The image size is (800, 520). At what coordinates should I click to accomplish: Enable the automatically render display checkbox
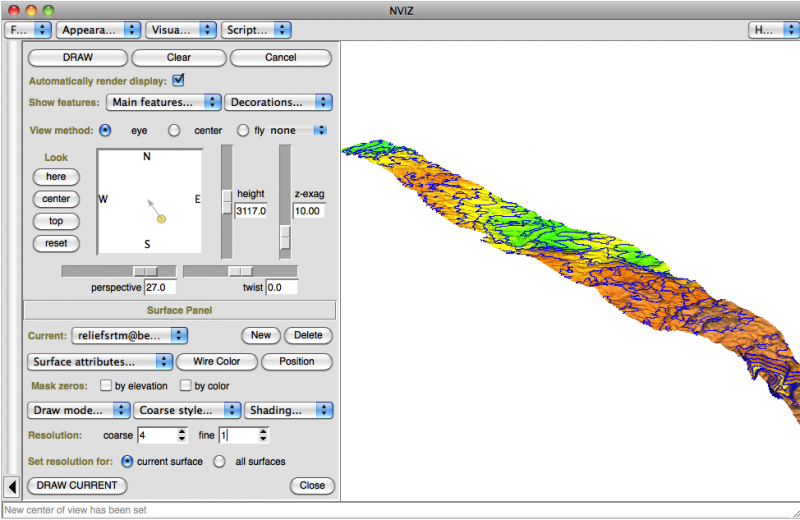pyautogui.click(x=179, y=80)
